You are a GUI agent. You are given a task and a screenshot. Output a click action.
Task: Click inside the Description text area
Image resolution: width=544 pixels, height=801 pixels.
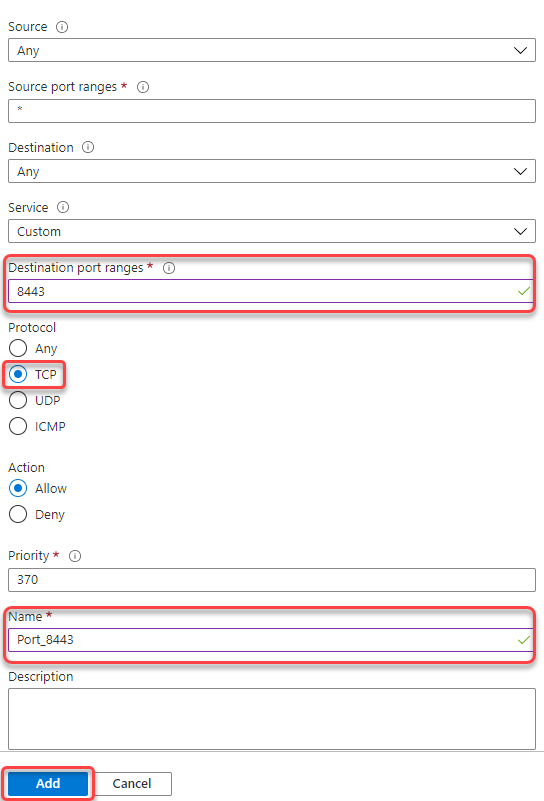pos(272,719)
